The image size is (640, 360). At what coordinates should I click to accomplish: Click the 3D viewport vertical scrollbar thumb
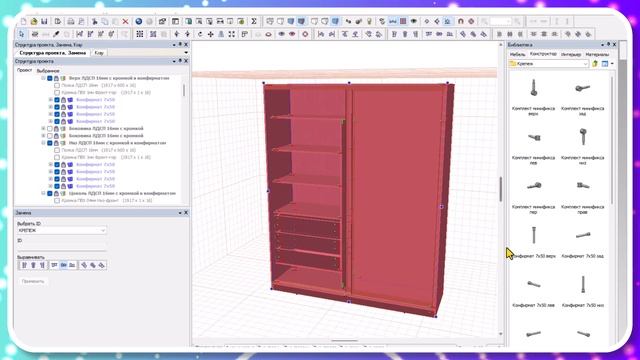click(x=501, y=189)
